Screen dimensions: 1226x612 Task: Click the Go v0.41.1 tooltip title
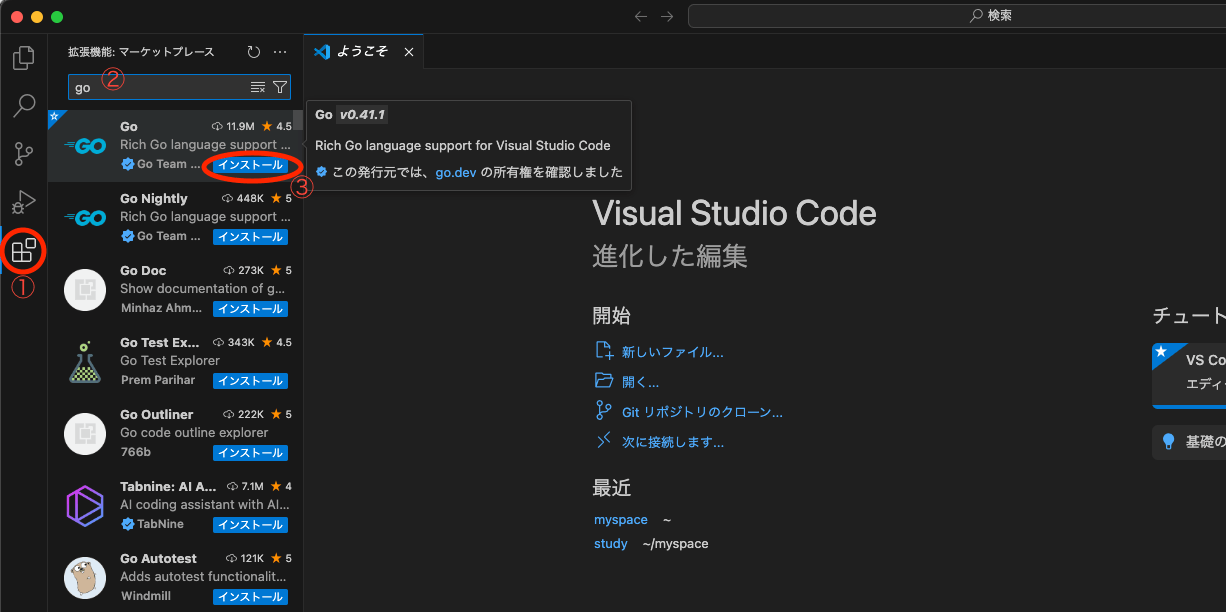pyautogui.click(x=350, y=115)
